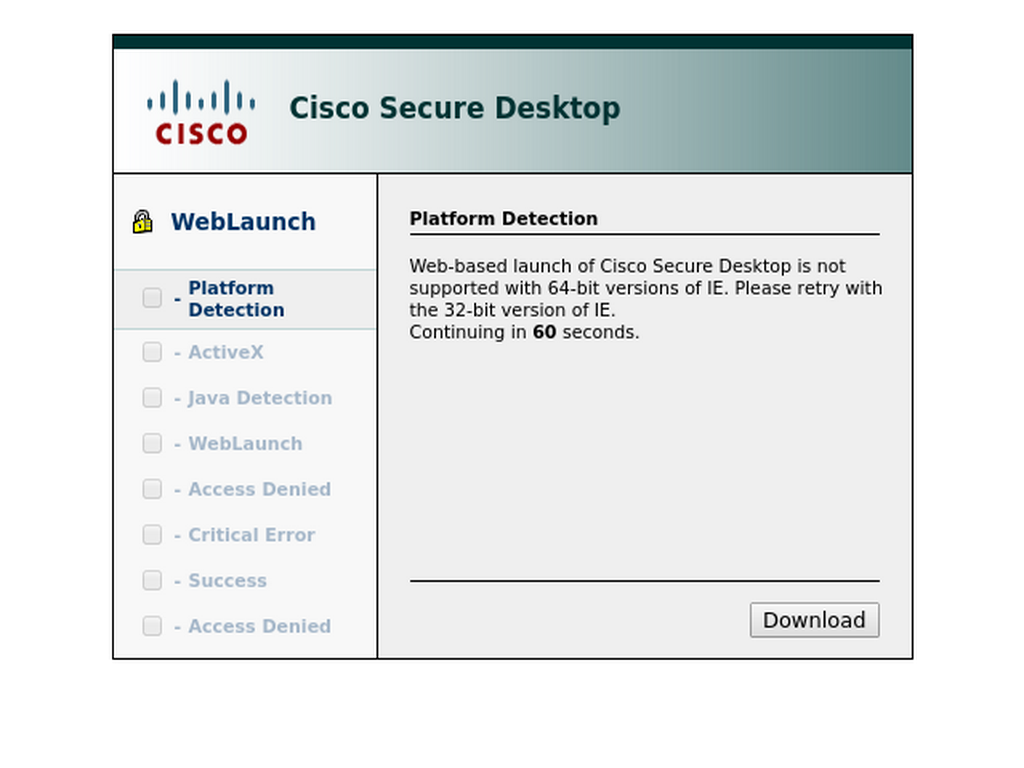1024x768 pixels.
Task: Toggle the Platform Detection checkbox
Action: (x=152, y=298)
